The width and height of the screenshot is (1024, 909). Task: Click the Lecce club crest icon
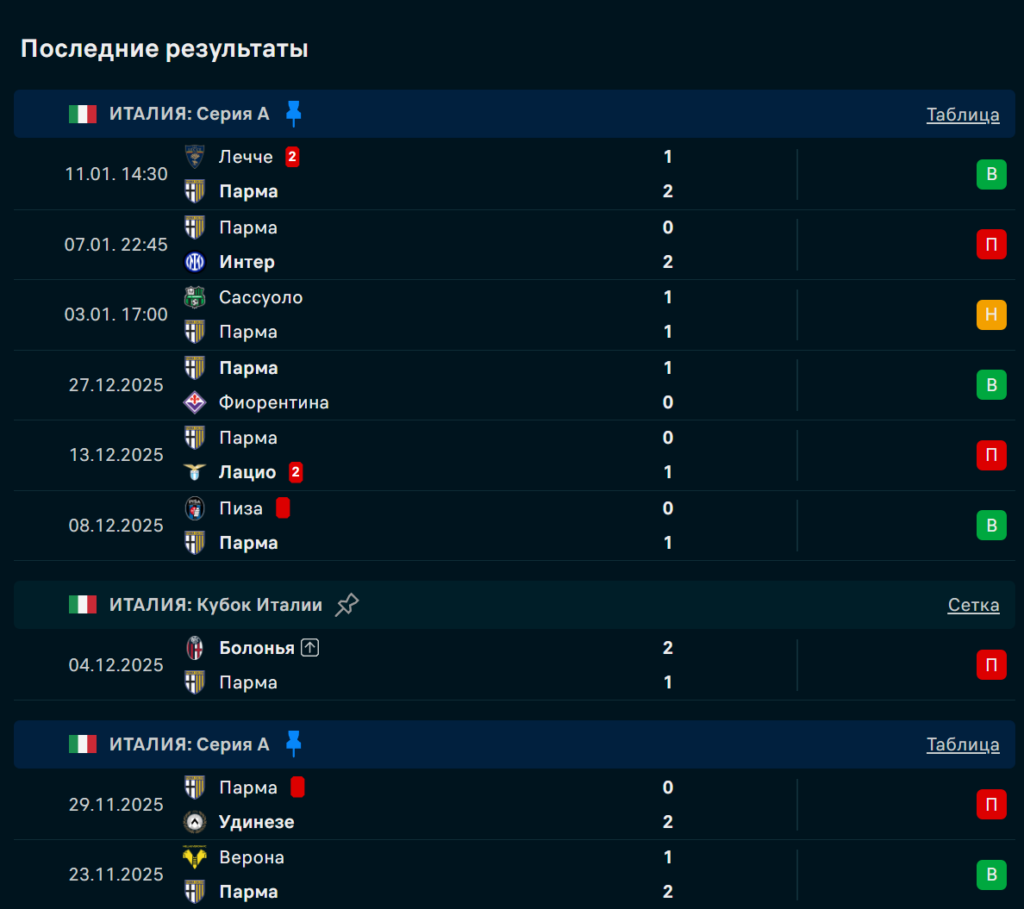pyautogui.click(x=194, y=156)
